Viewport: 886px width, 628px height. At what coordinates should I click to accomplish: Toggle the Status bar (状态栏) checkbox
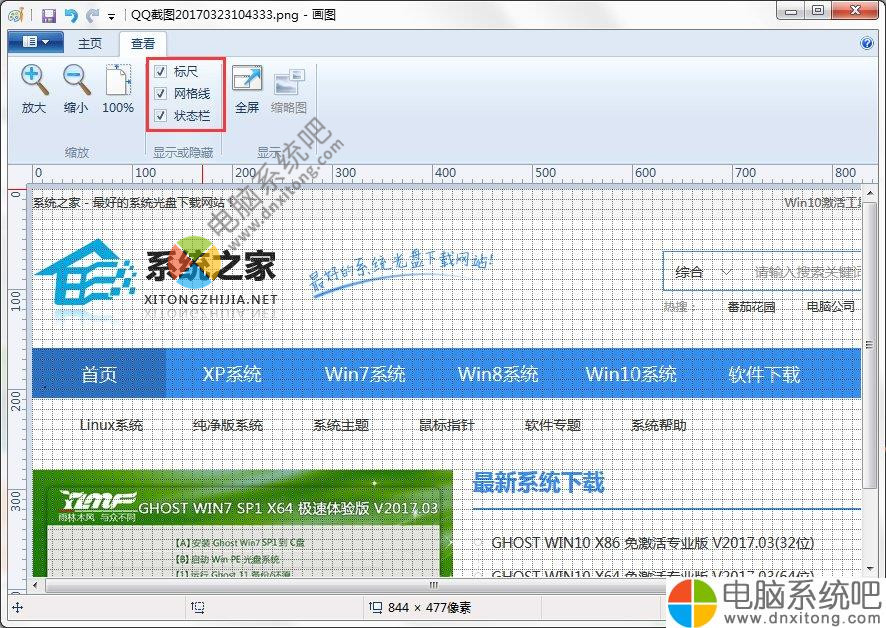(160, 115)
